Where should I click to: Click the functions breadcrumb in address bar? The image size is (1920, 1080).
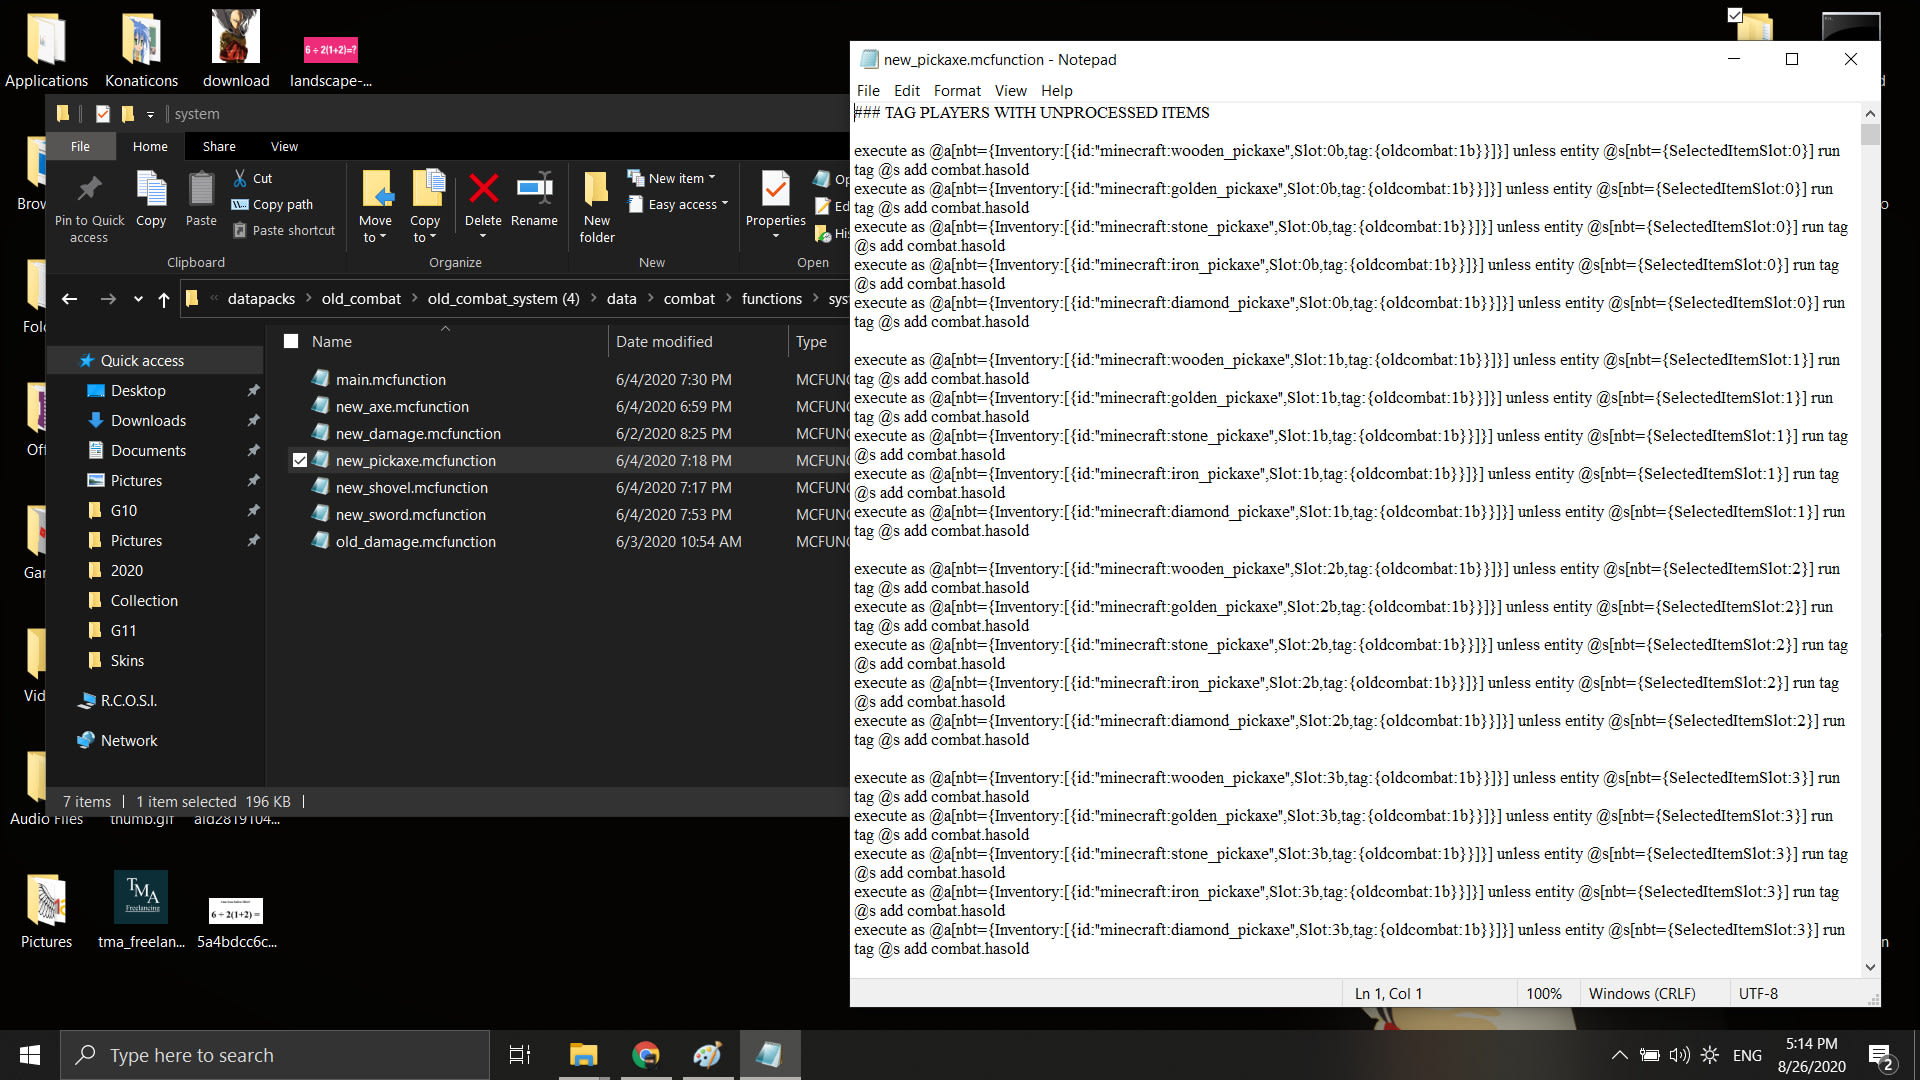point(771,299)
